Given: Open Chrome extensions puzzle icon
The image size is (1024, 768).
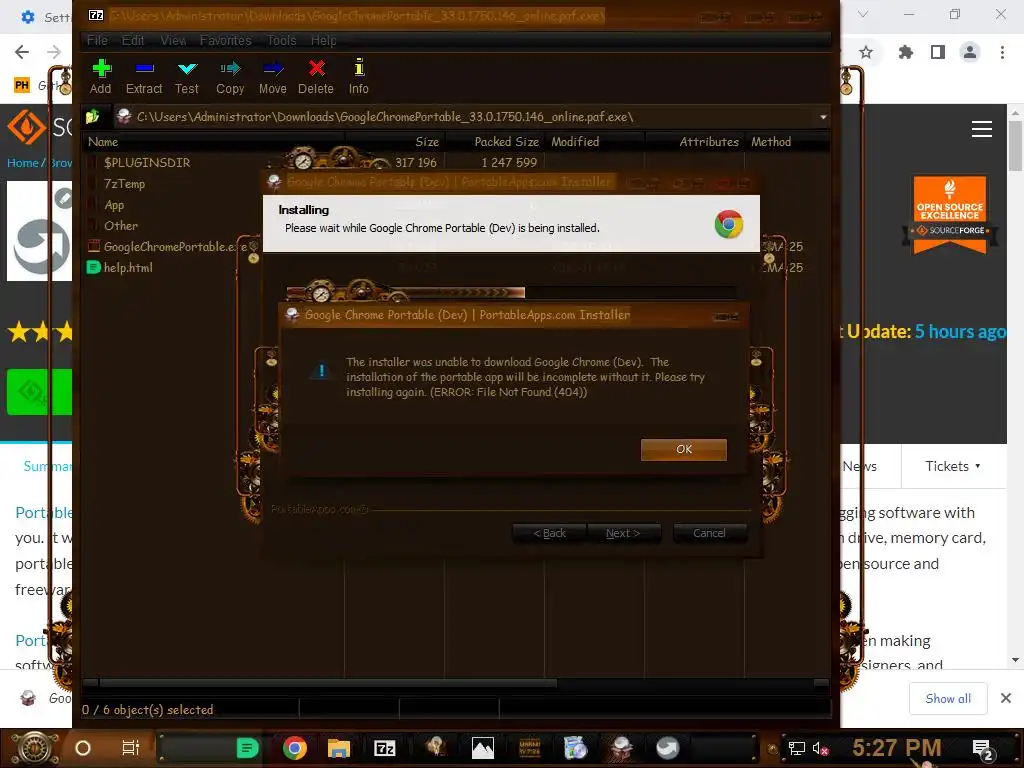Looking at the screenshot, I should [906, 52].
